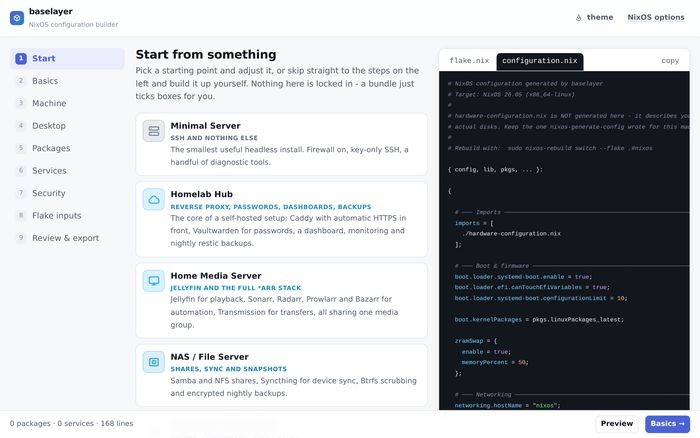The width and height of the screenshot is (700, 438).
Task: Go to the next step via Basics
Action: [x=667, y=424]
